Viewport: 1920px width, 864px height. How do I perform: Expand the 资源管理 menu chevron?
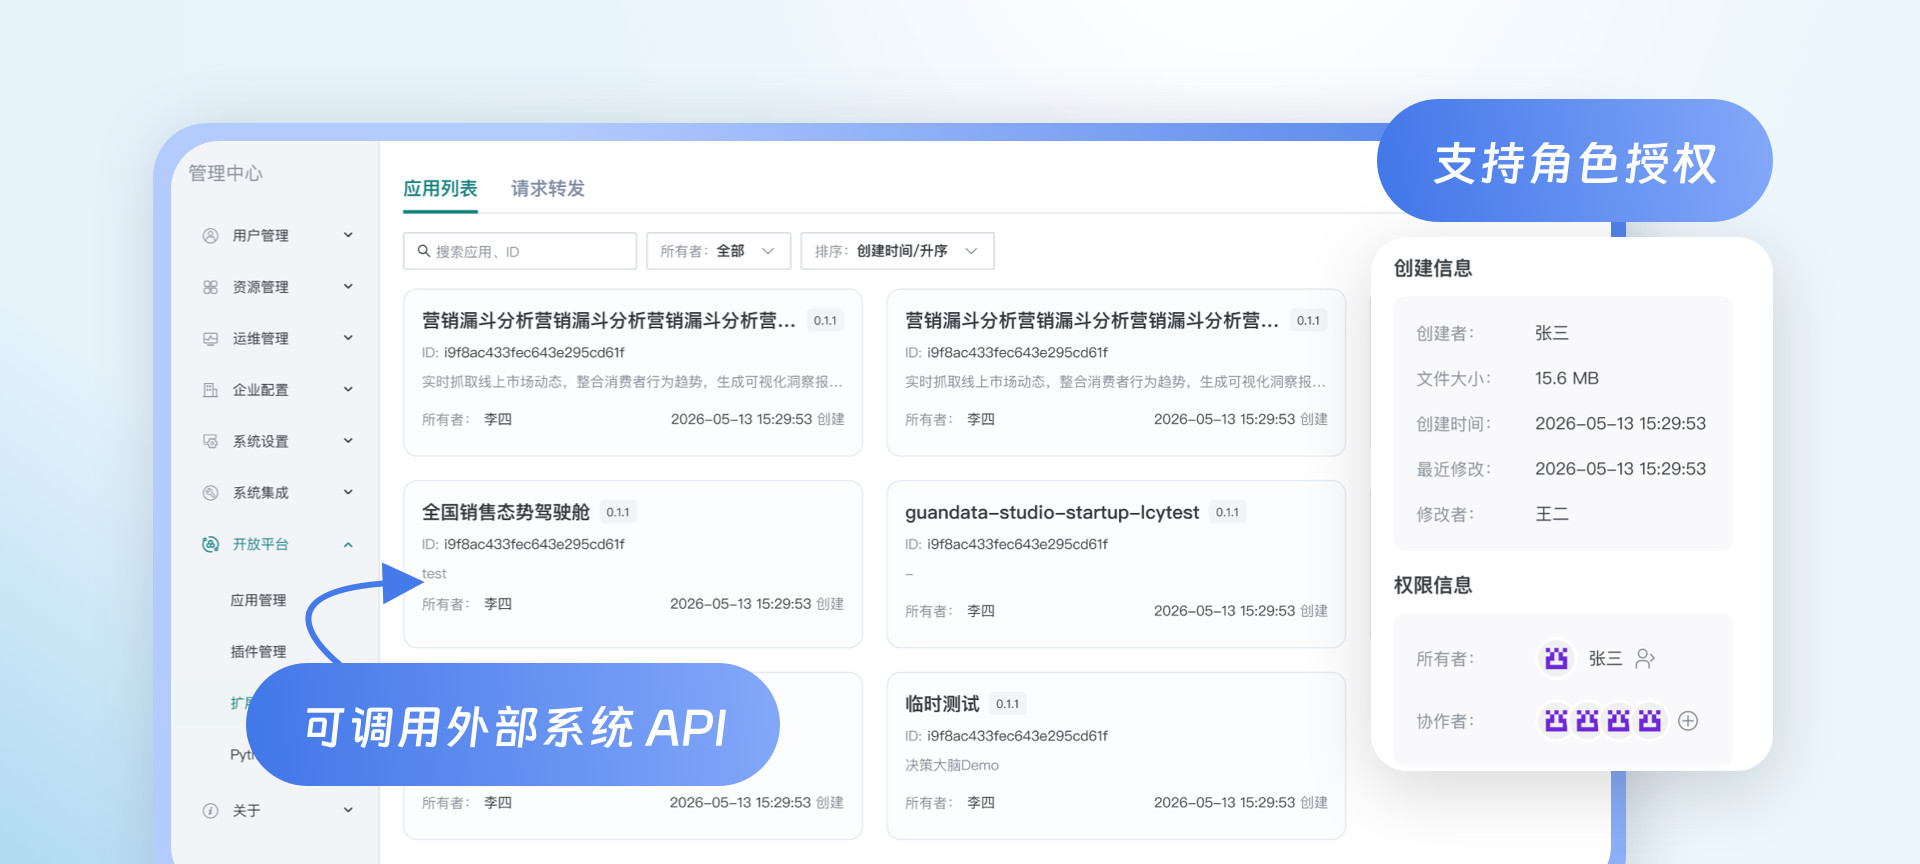point(348,287)
